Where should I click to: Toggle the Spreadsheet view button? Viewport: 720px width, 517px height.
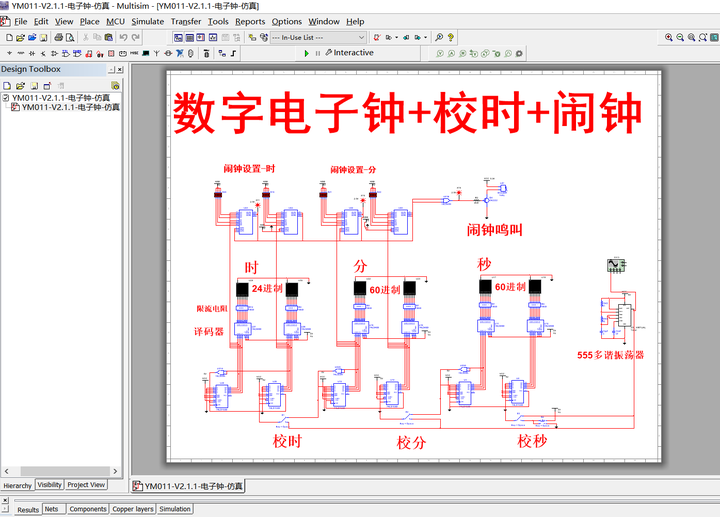coord(189,38)
